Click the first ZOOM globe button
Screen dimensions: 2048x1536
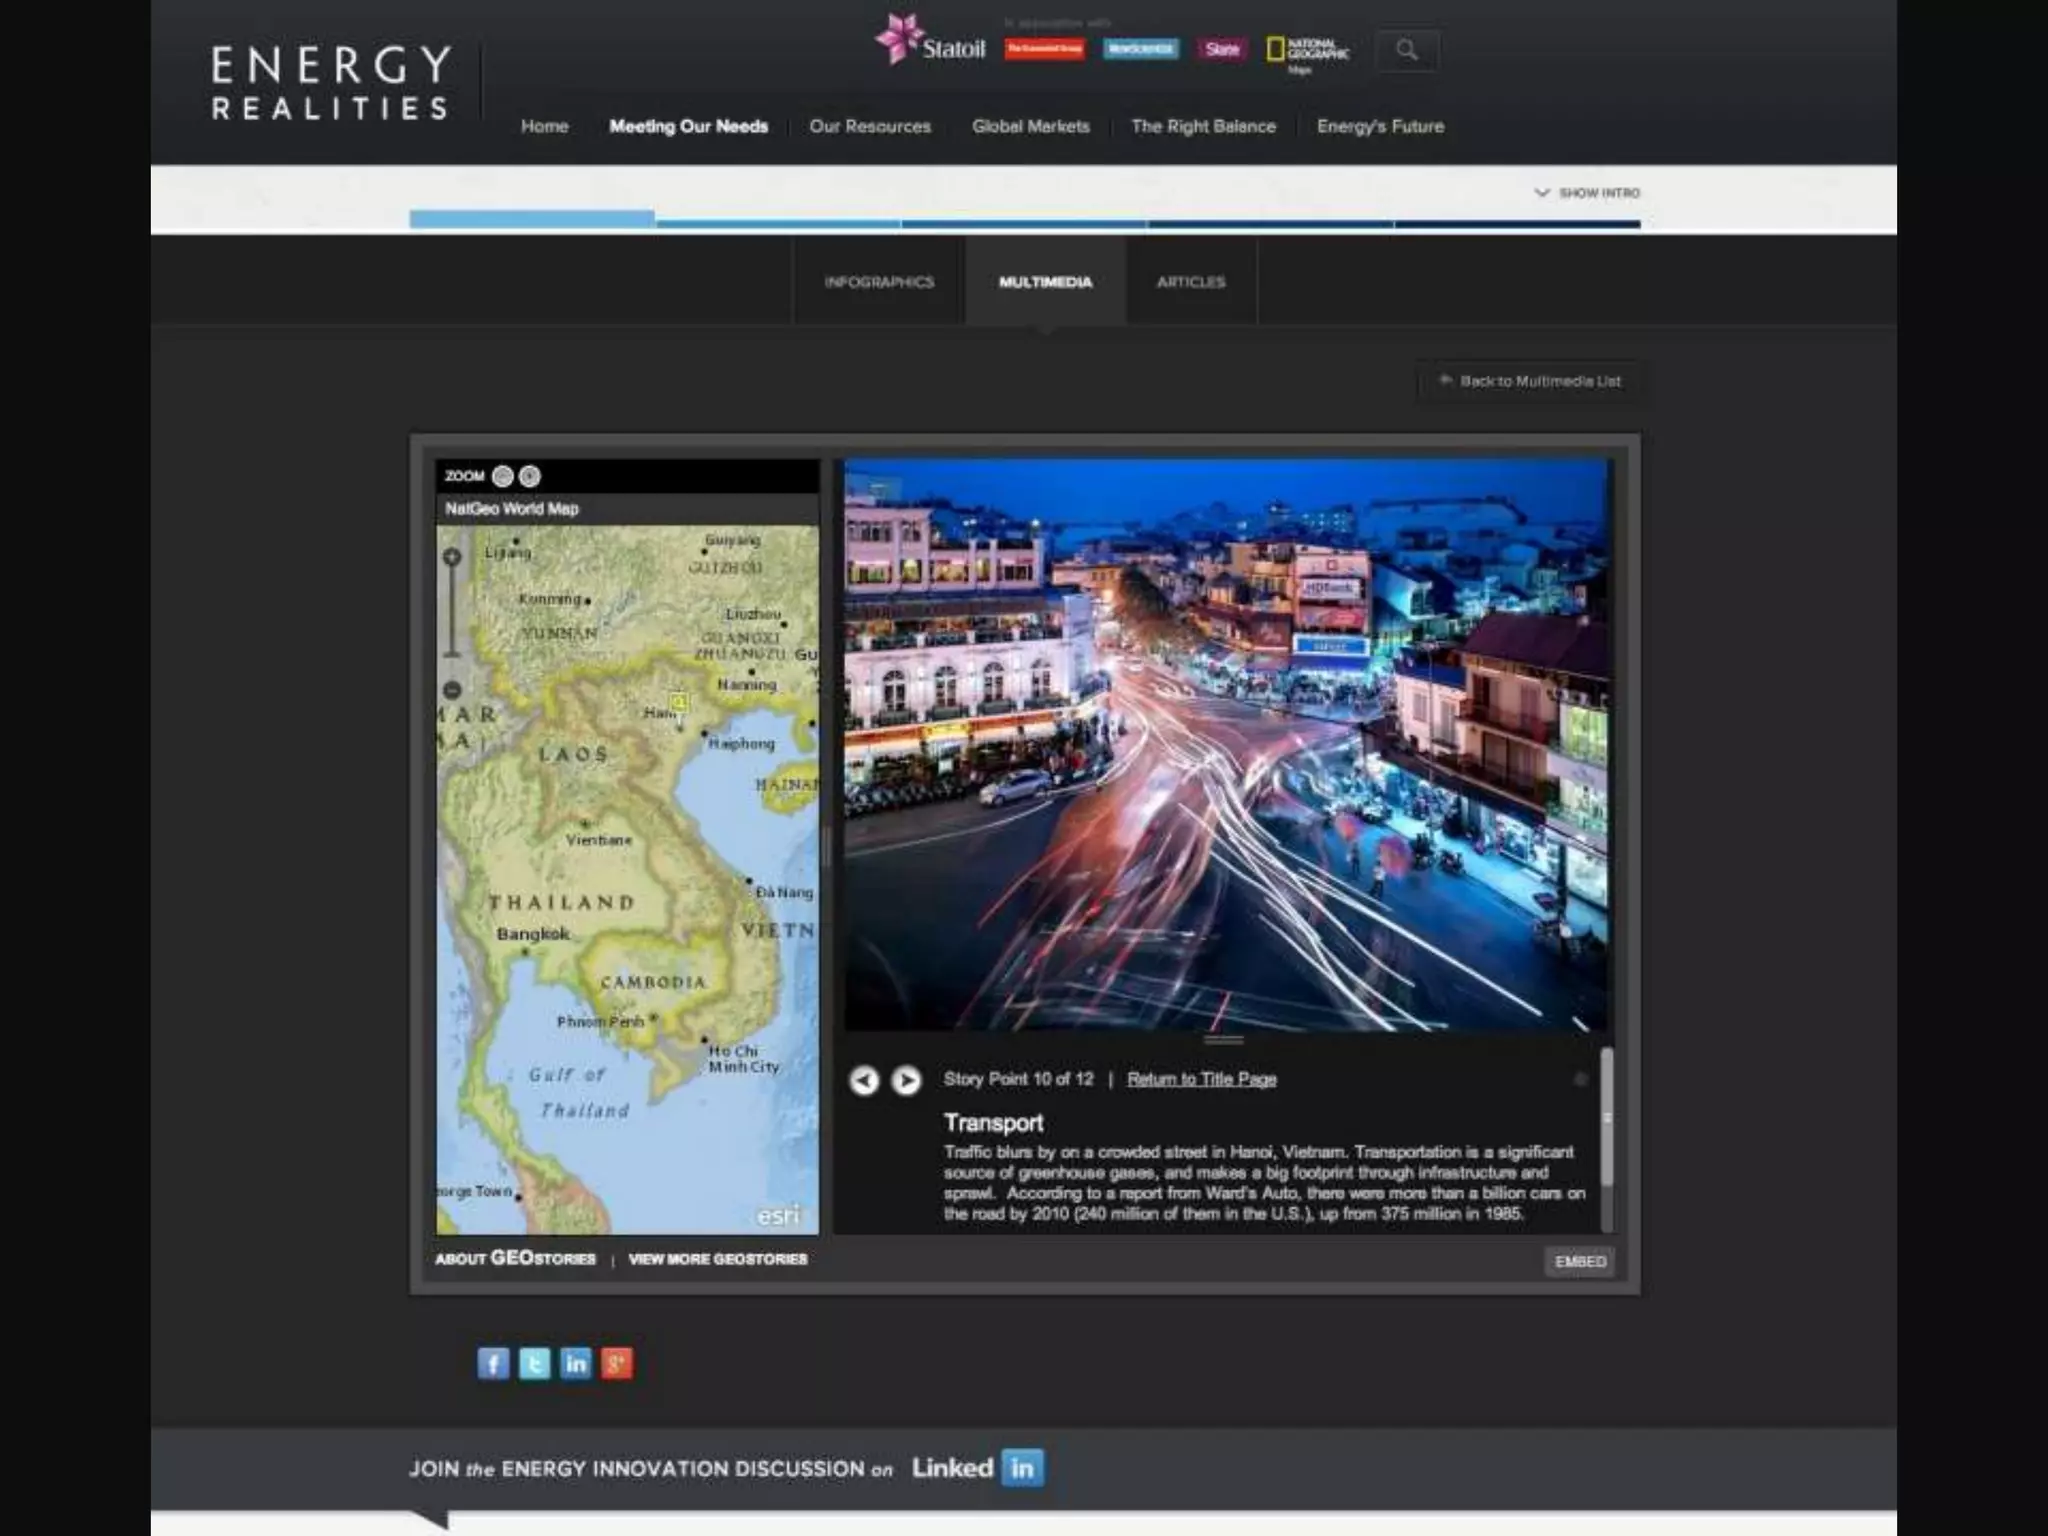pyautogui.click(x=503, y=476)
